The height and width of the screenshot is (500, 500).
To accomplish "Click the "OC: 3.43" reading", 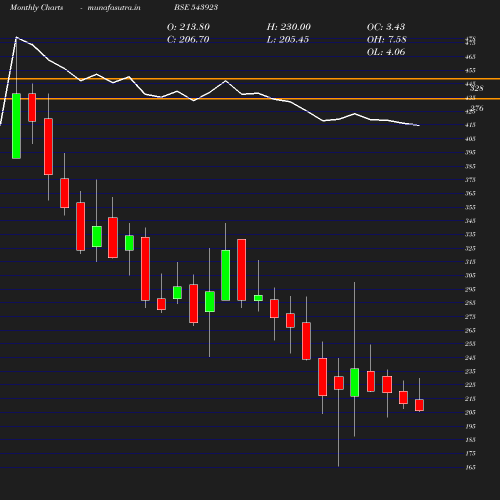I will click(x=386, y=27).
